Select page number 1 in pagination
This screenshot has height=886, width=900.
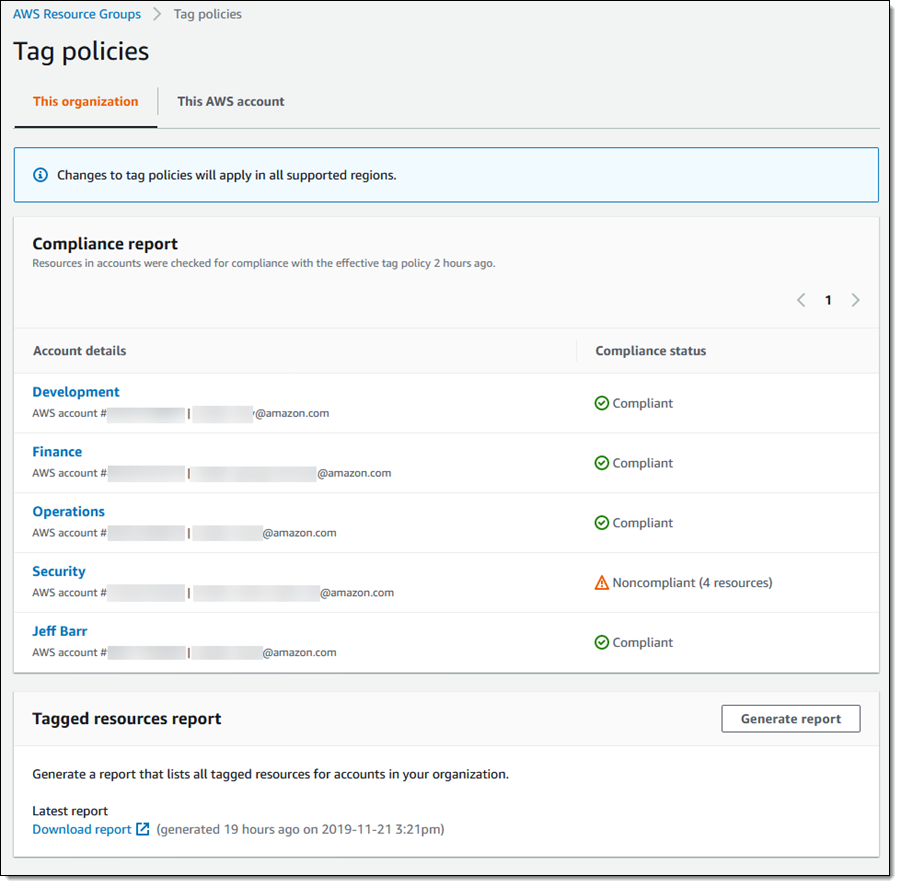[828, 300]
